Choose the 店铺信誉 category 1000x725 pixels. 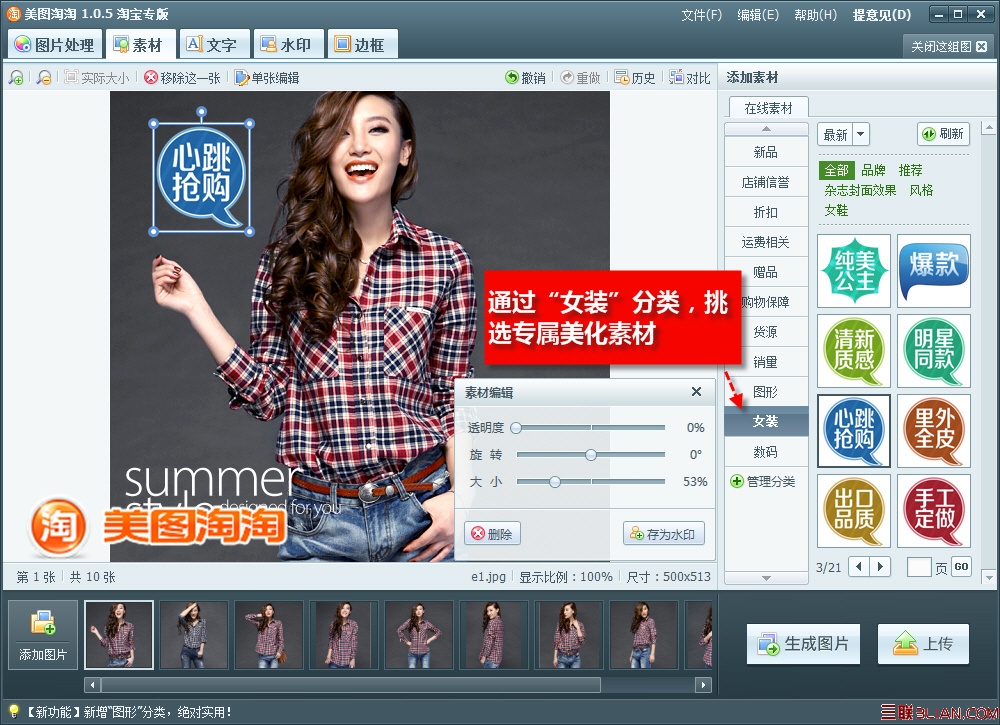pos(766,182)
